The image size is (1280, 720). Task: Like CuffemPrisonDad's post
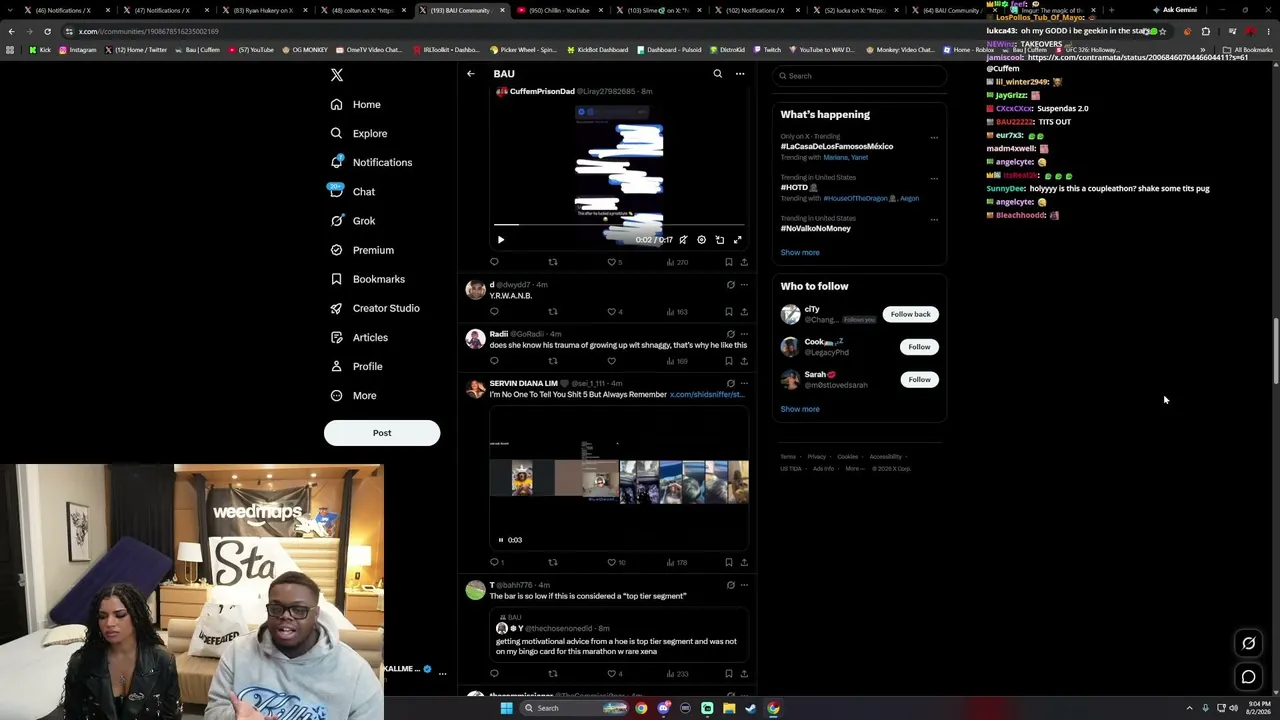tap(614, 262)
